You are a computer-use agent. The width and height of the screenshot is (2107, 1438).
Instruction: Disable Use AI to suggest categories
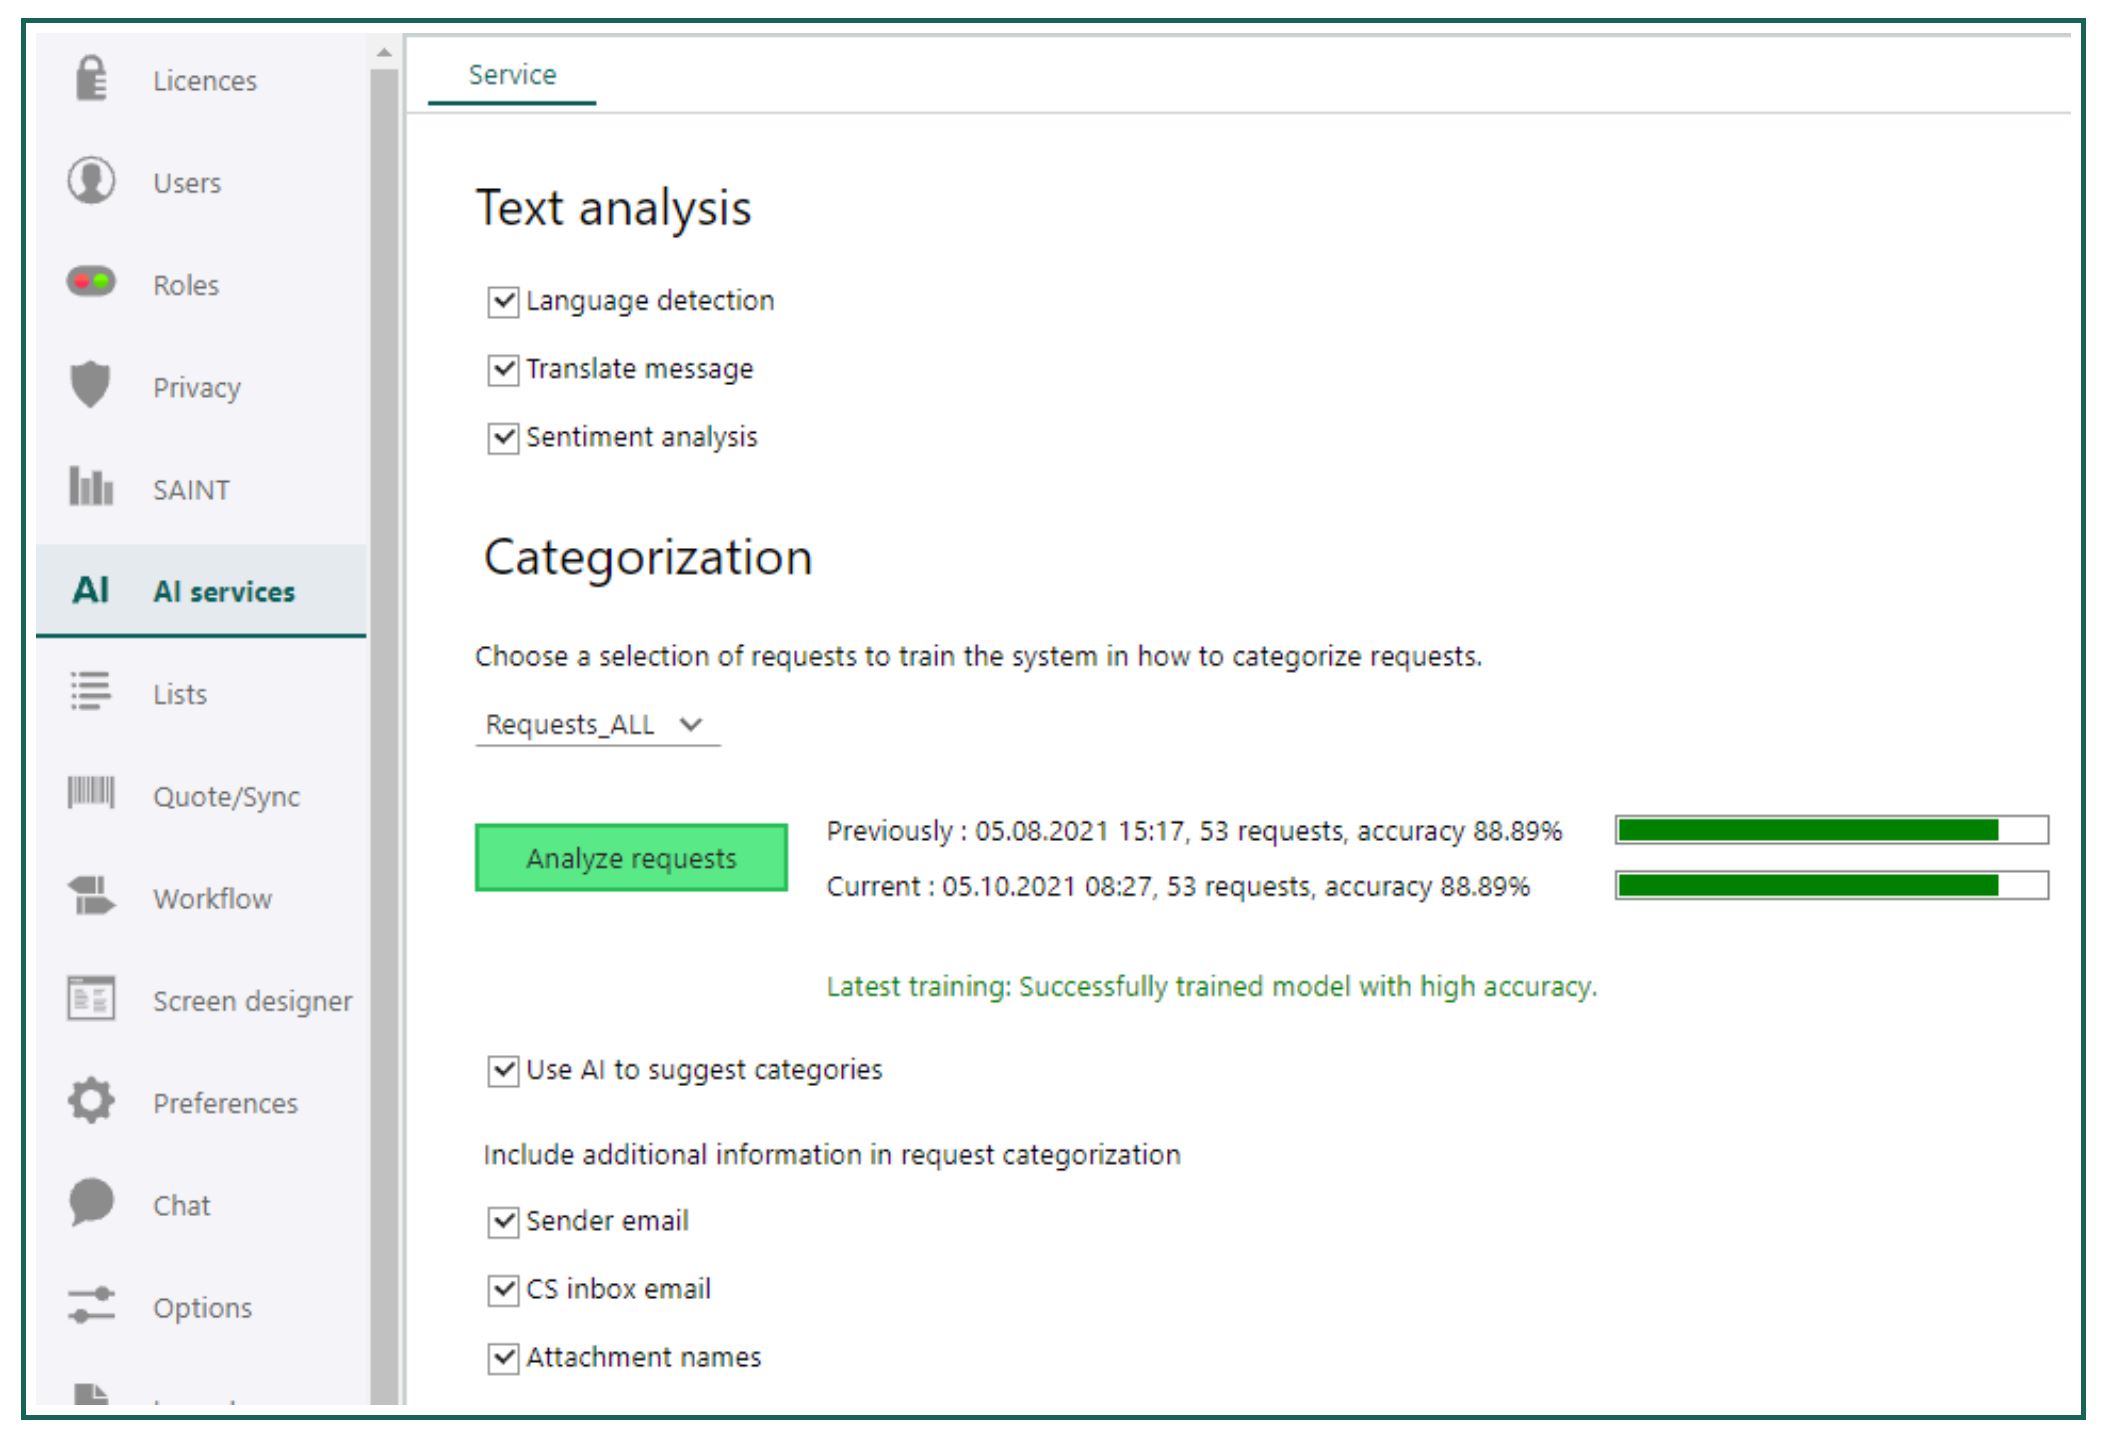(503, 1070)
